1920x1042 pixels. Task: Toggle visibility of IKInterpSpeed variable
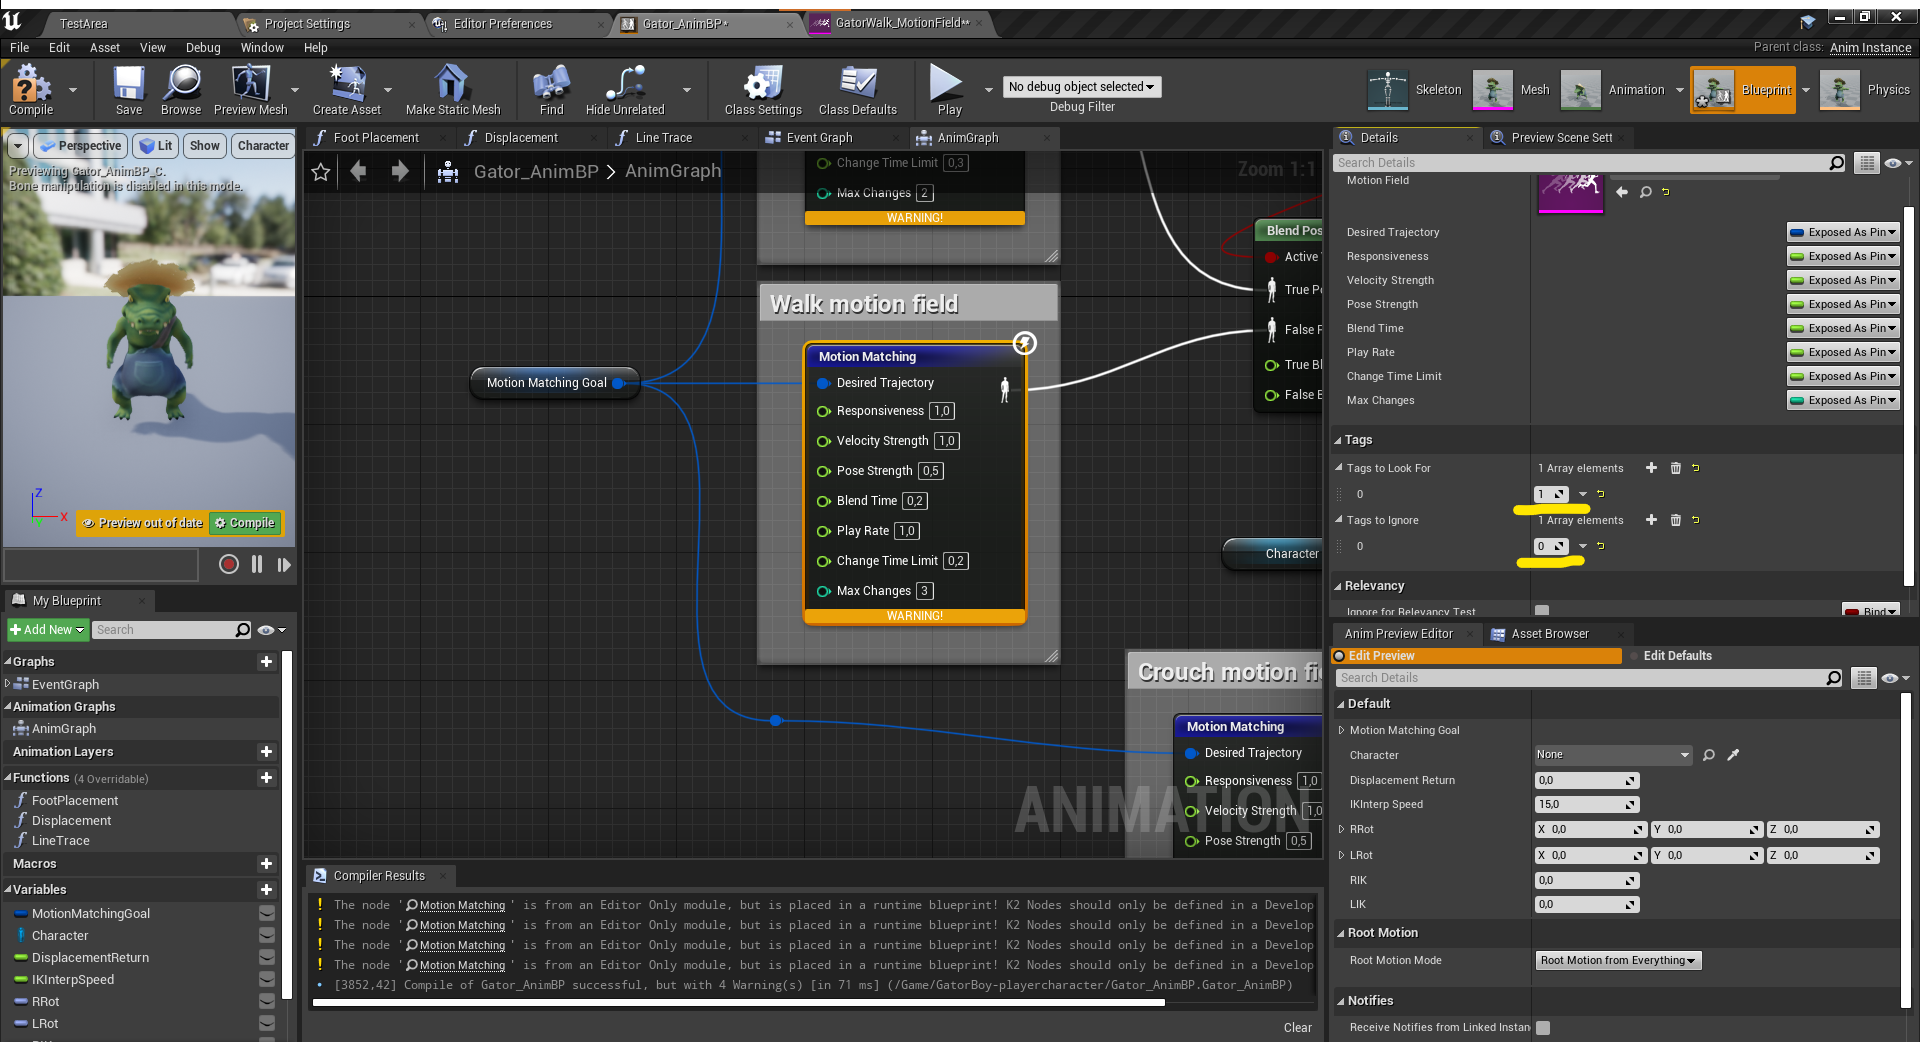pyautogui.click(x=267, y=979)
